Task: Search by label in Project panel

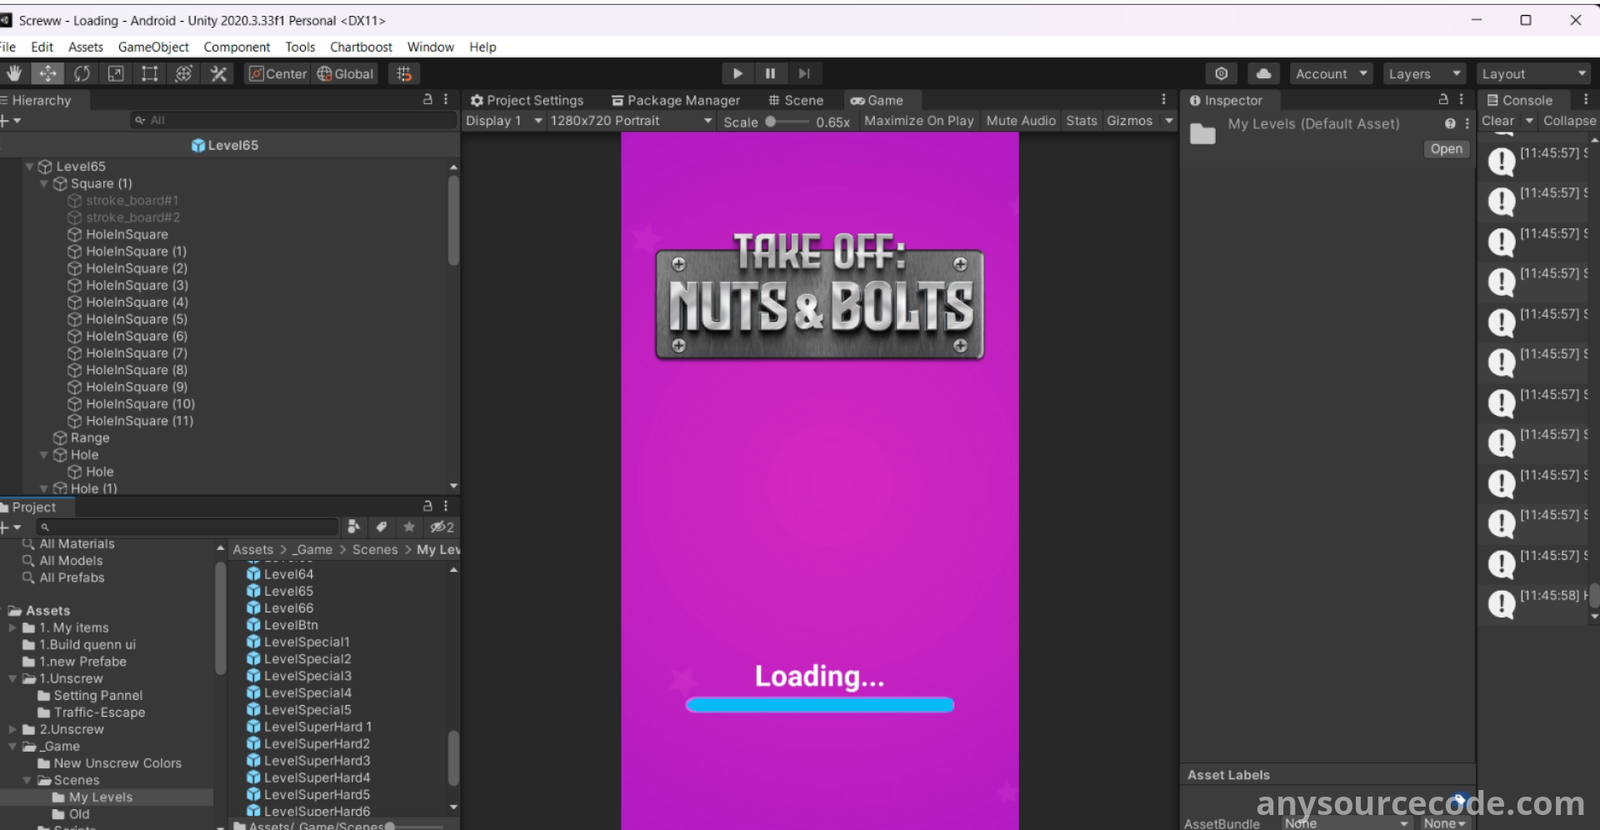Action: [x=381, y=526]
